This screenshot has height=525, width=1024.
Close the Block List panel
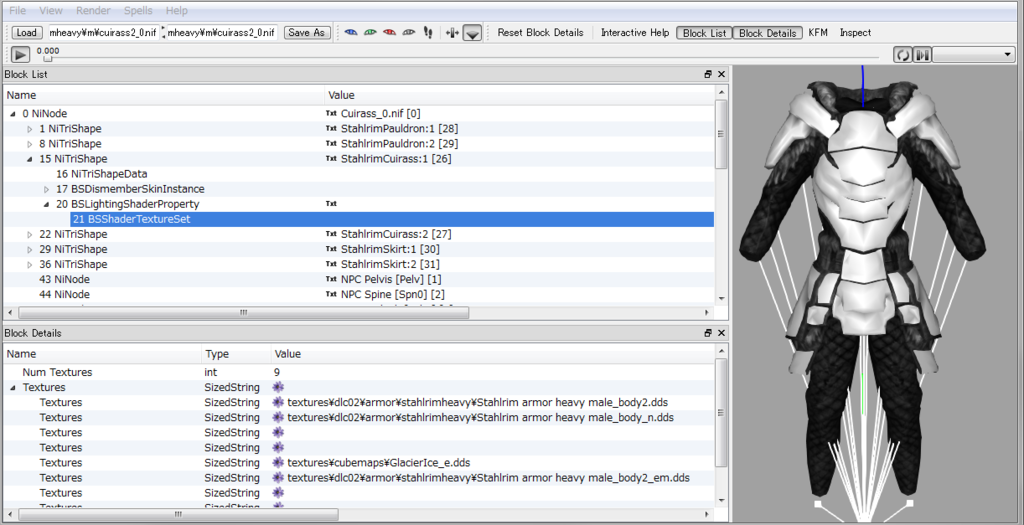(721, 74)
